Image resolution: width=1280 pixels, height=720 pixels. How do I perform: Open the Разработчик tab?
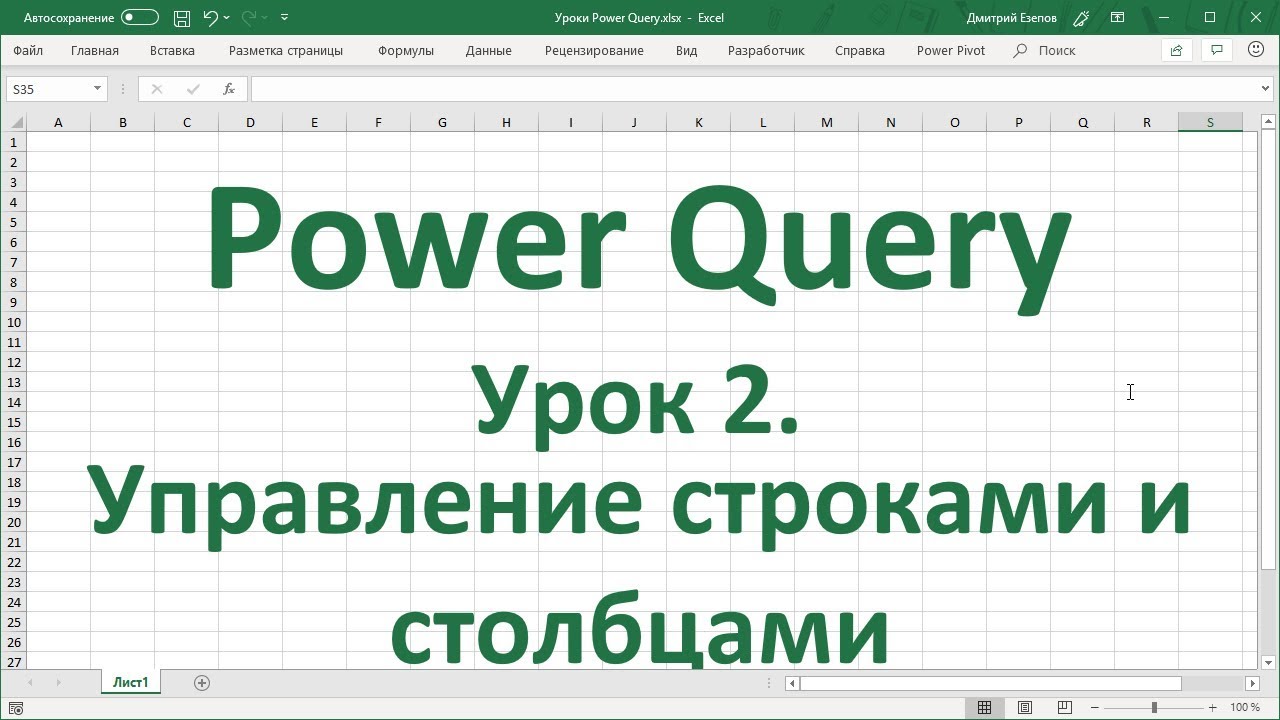(766, 50)
